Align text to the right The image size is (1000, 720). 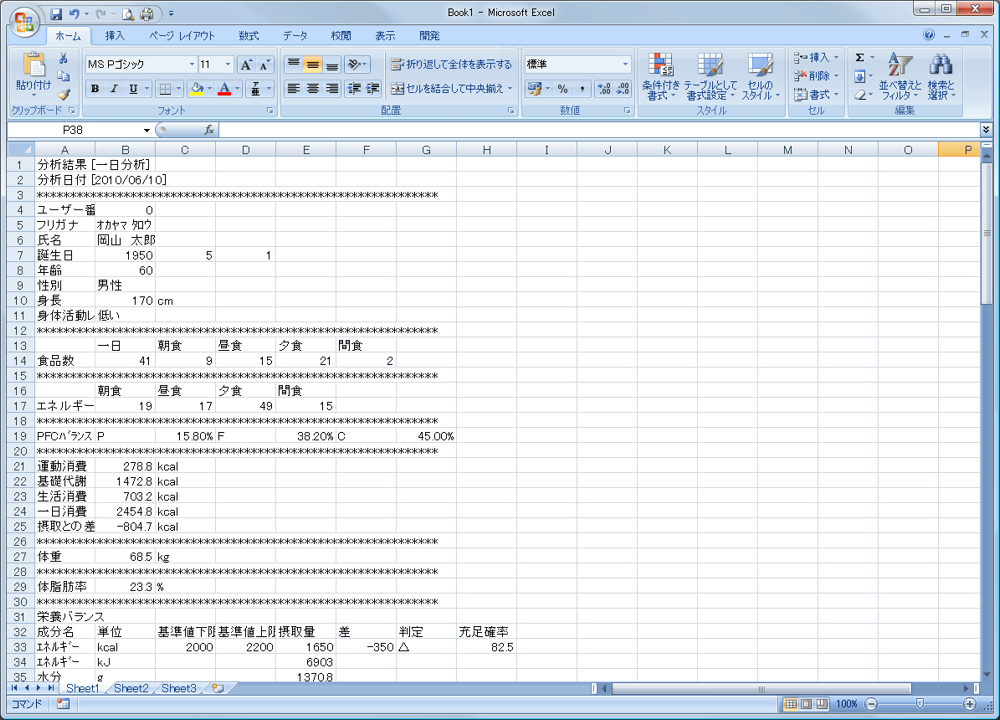(332, 89)
